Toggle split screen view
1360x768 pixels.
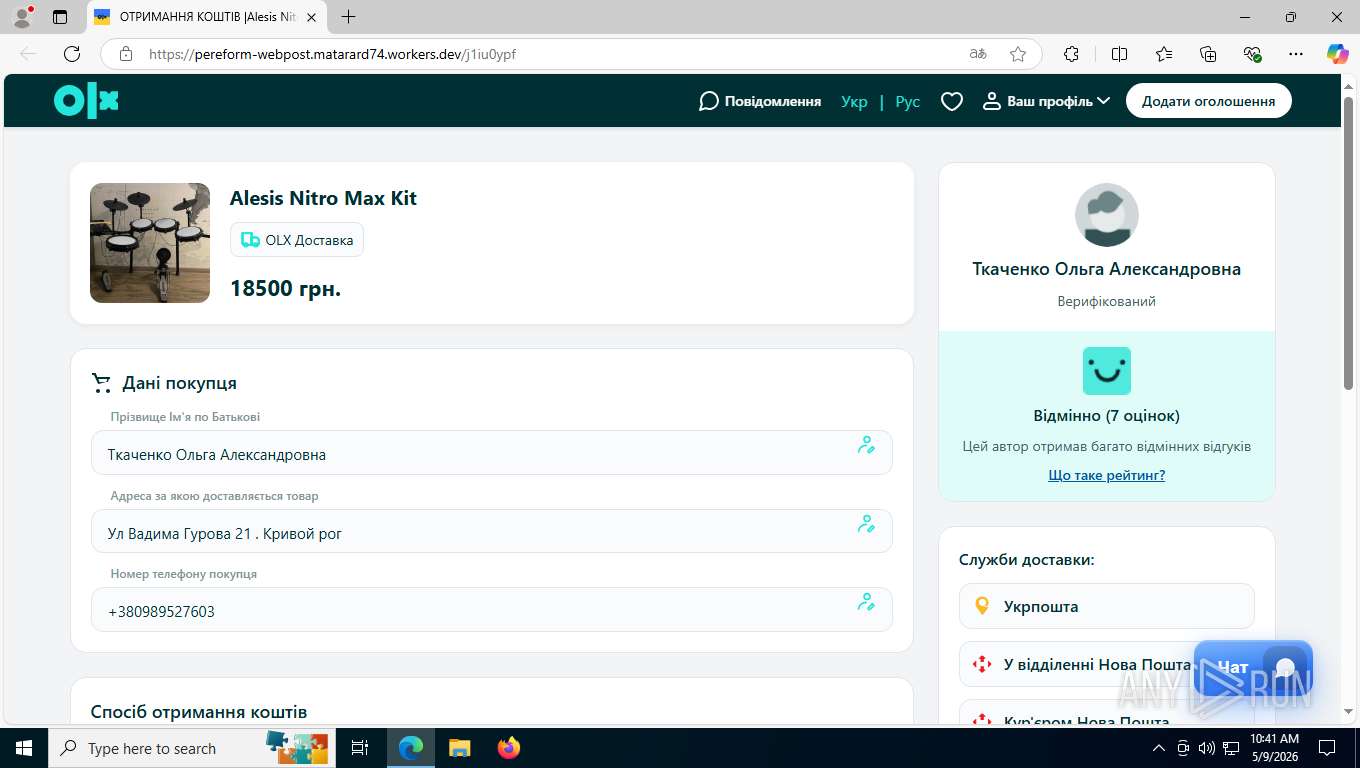(1119, 54)
